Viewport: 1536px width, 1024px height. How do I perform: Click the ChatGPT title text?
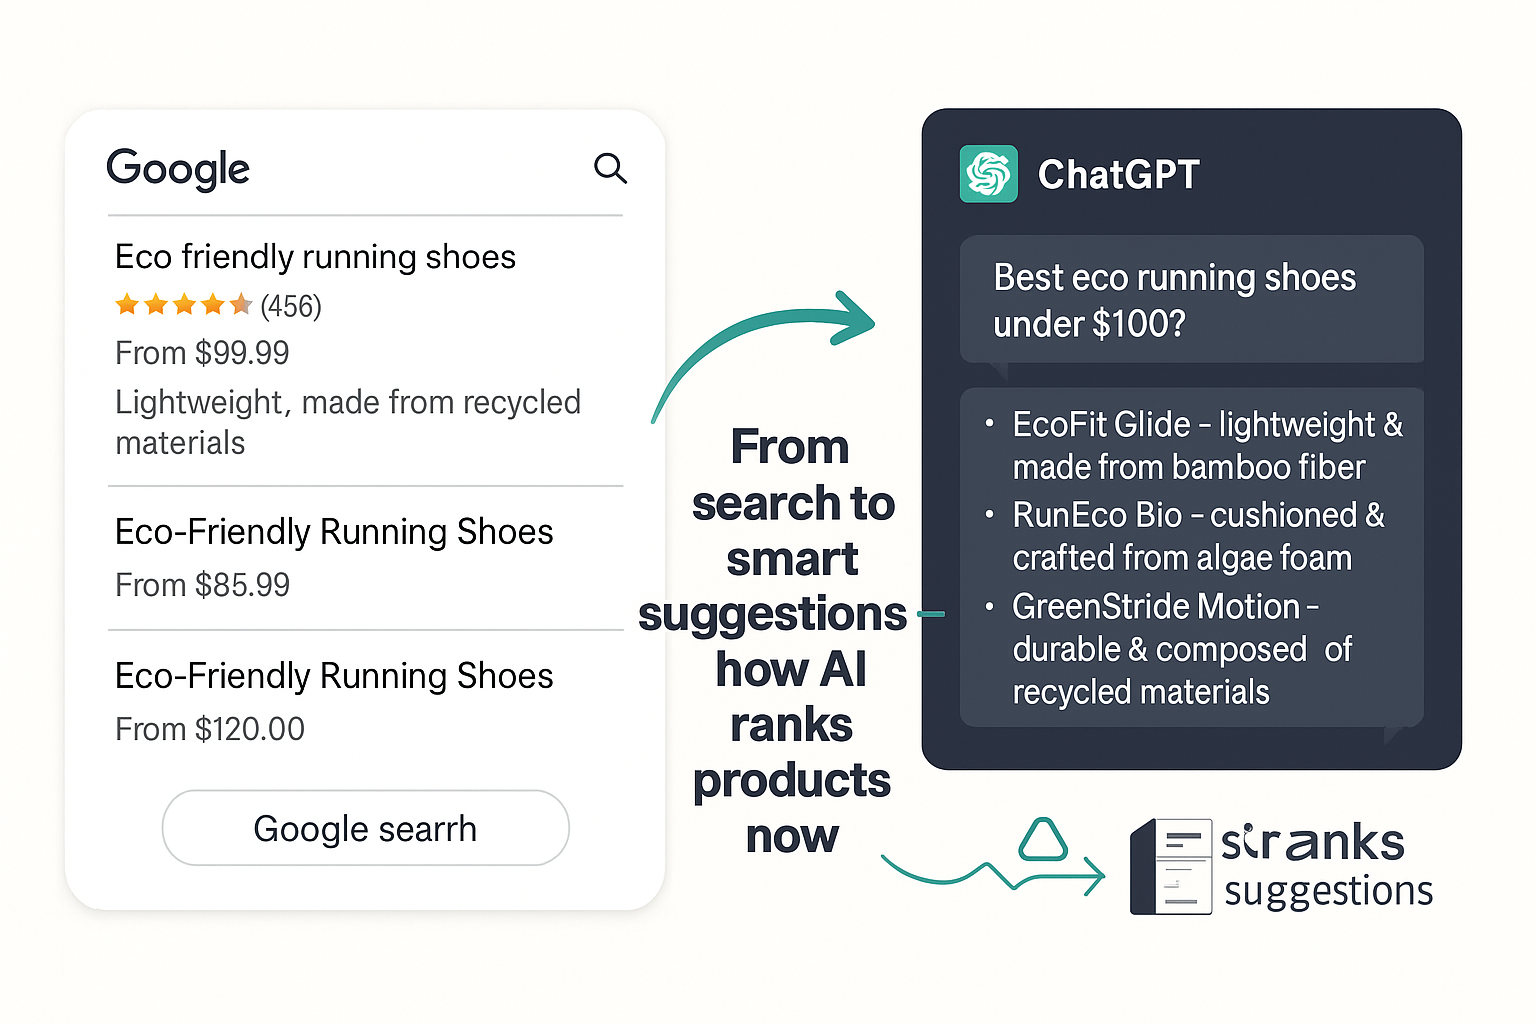tap(1118, 175)
